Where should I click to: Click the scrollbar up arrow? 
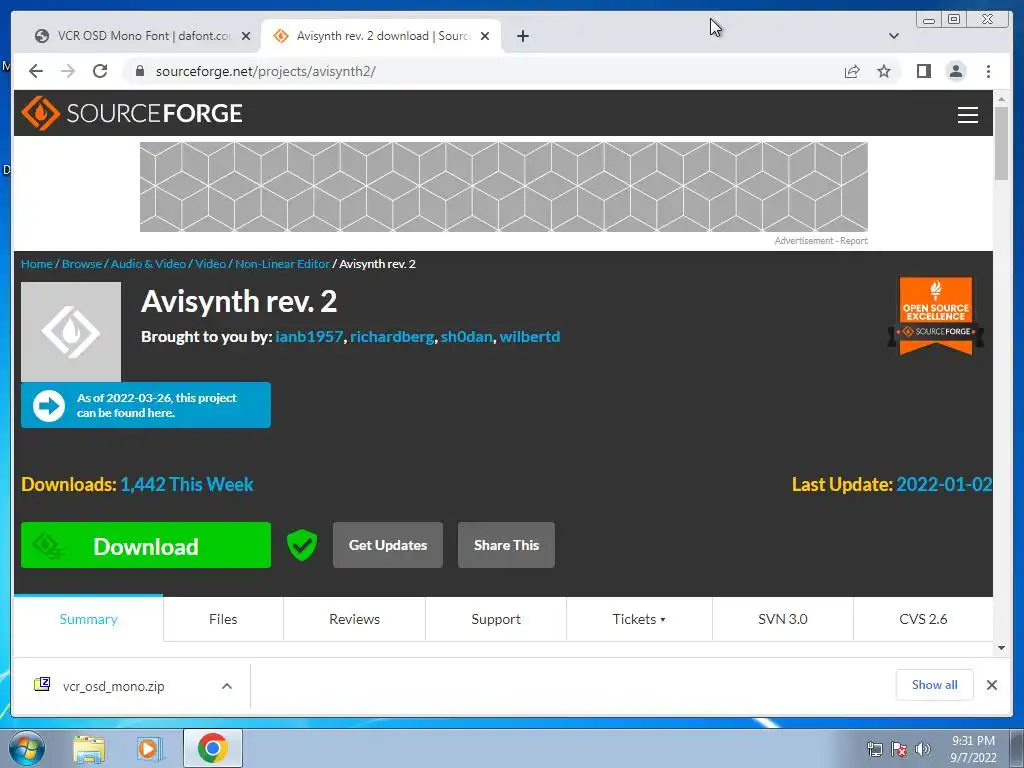click(x=1001, y=99)
